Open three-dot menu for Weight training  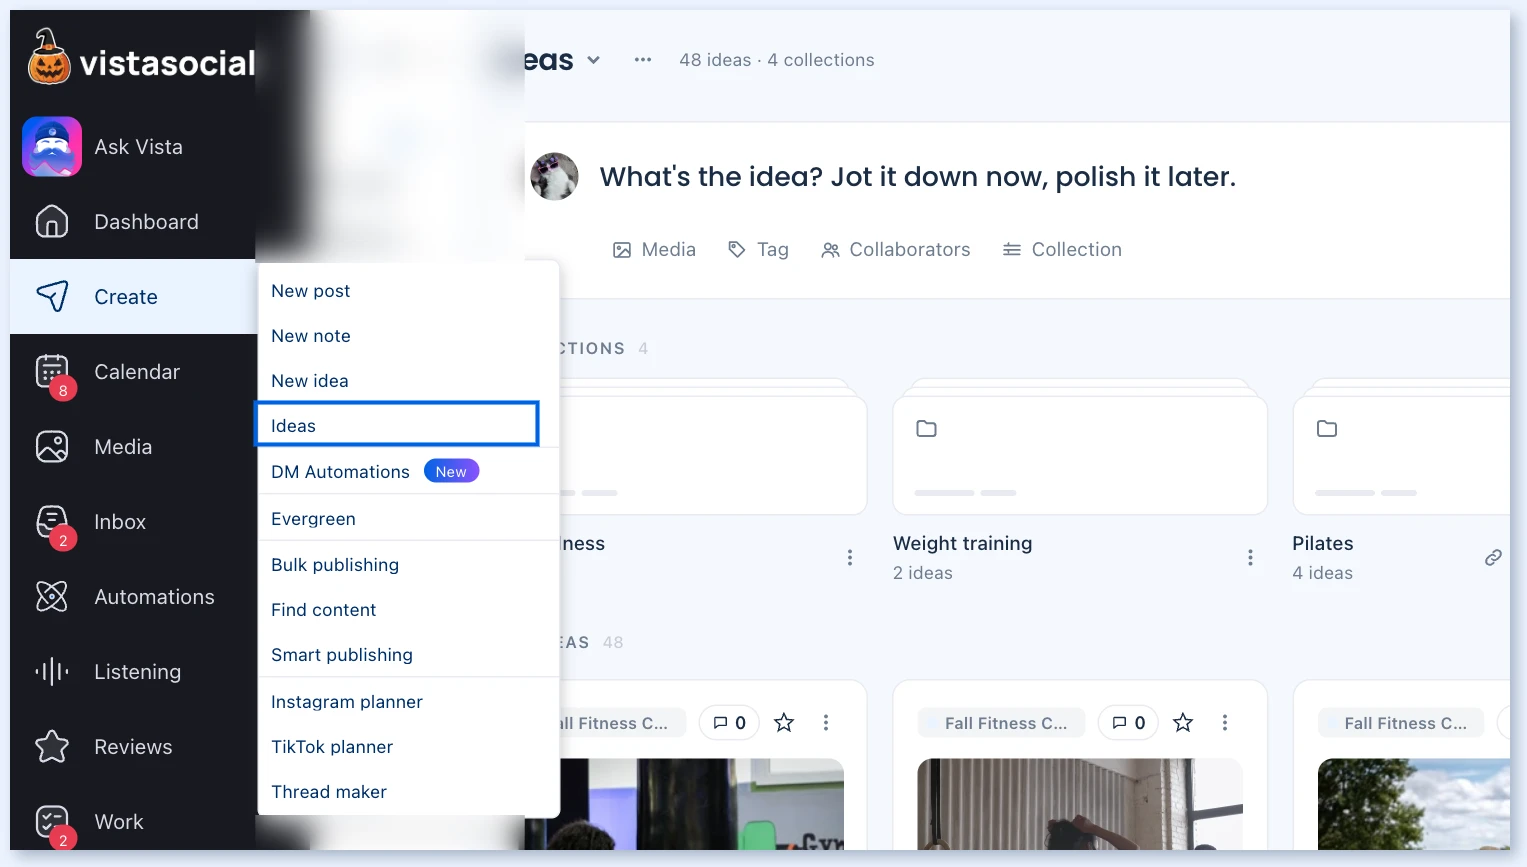(1250, 558)
